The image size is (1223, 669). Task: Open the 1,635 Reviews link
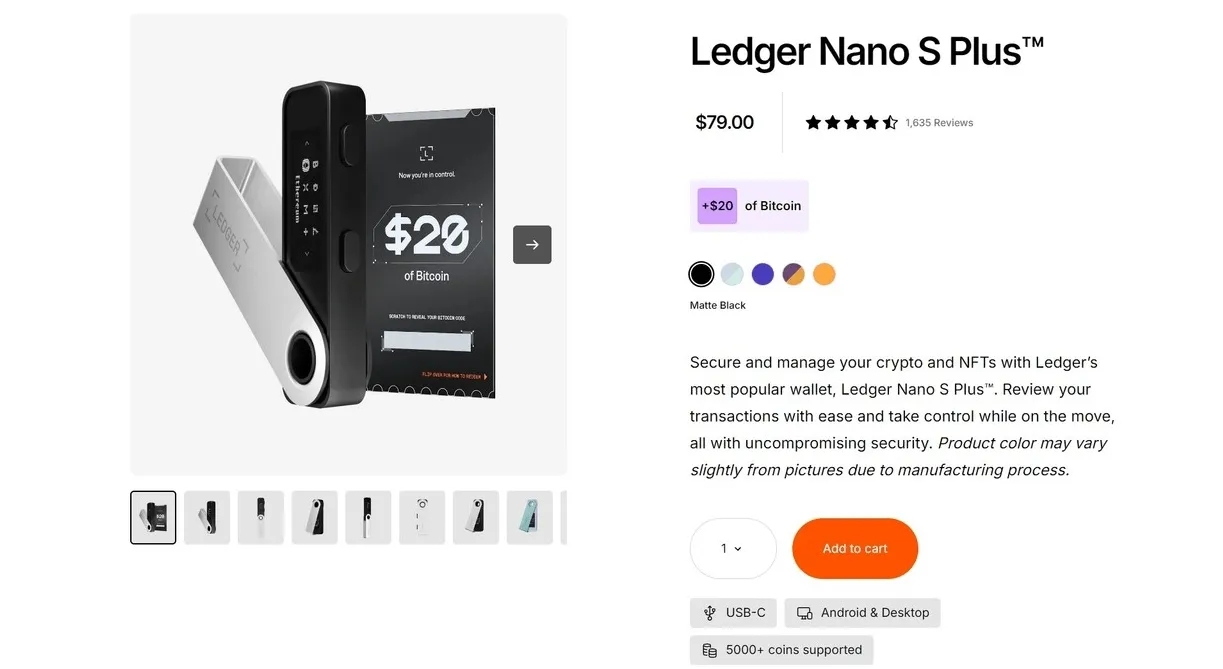tap(939, 122)
